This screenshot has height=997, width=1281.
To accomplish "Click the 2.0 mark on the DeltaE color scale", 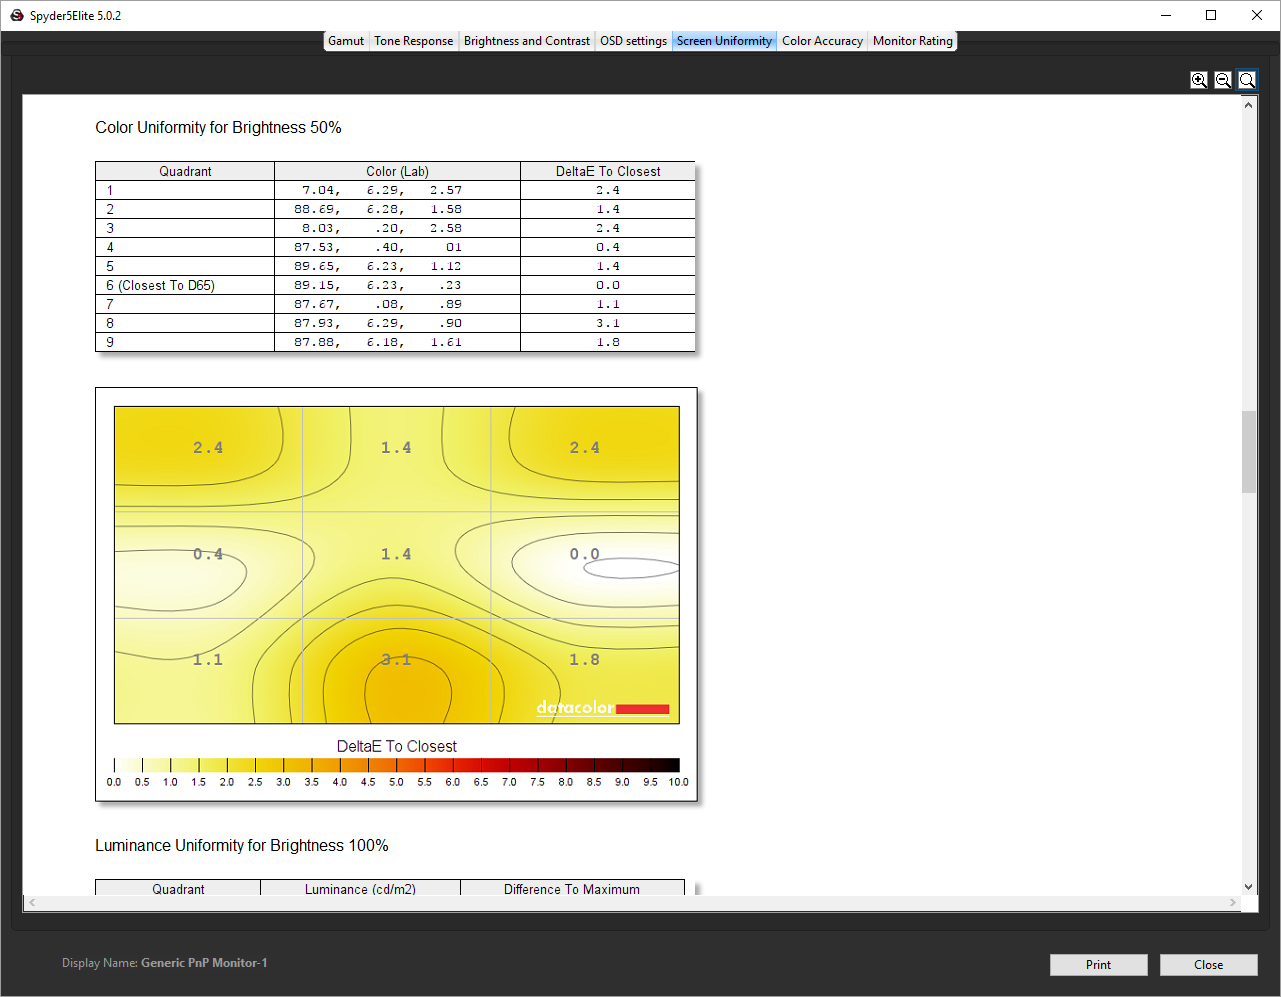I will click(227, 782).
